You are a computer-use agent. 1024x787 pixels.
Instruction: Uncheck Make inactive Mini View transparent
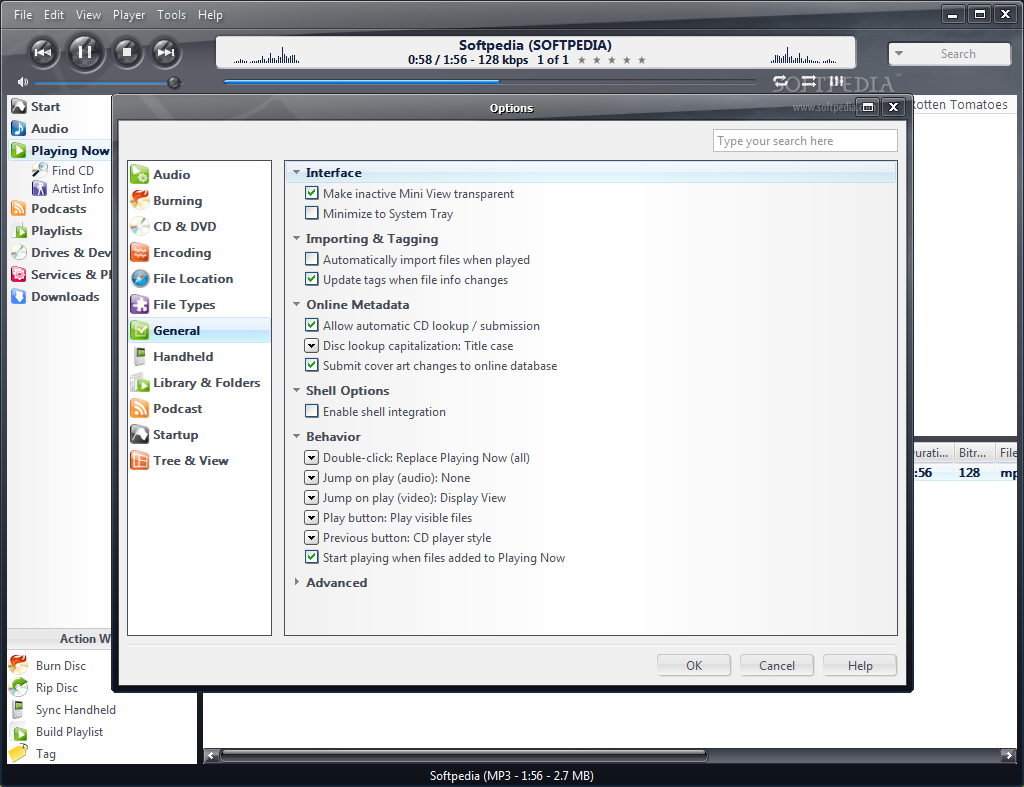[x=312, y=193]
